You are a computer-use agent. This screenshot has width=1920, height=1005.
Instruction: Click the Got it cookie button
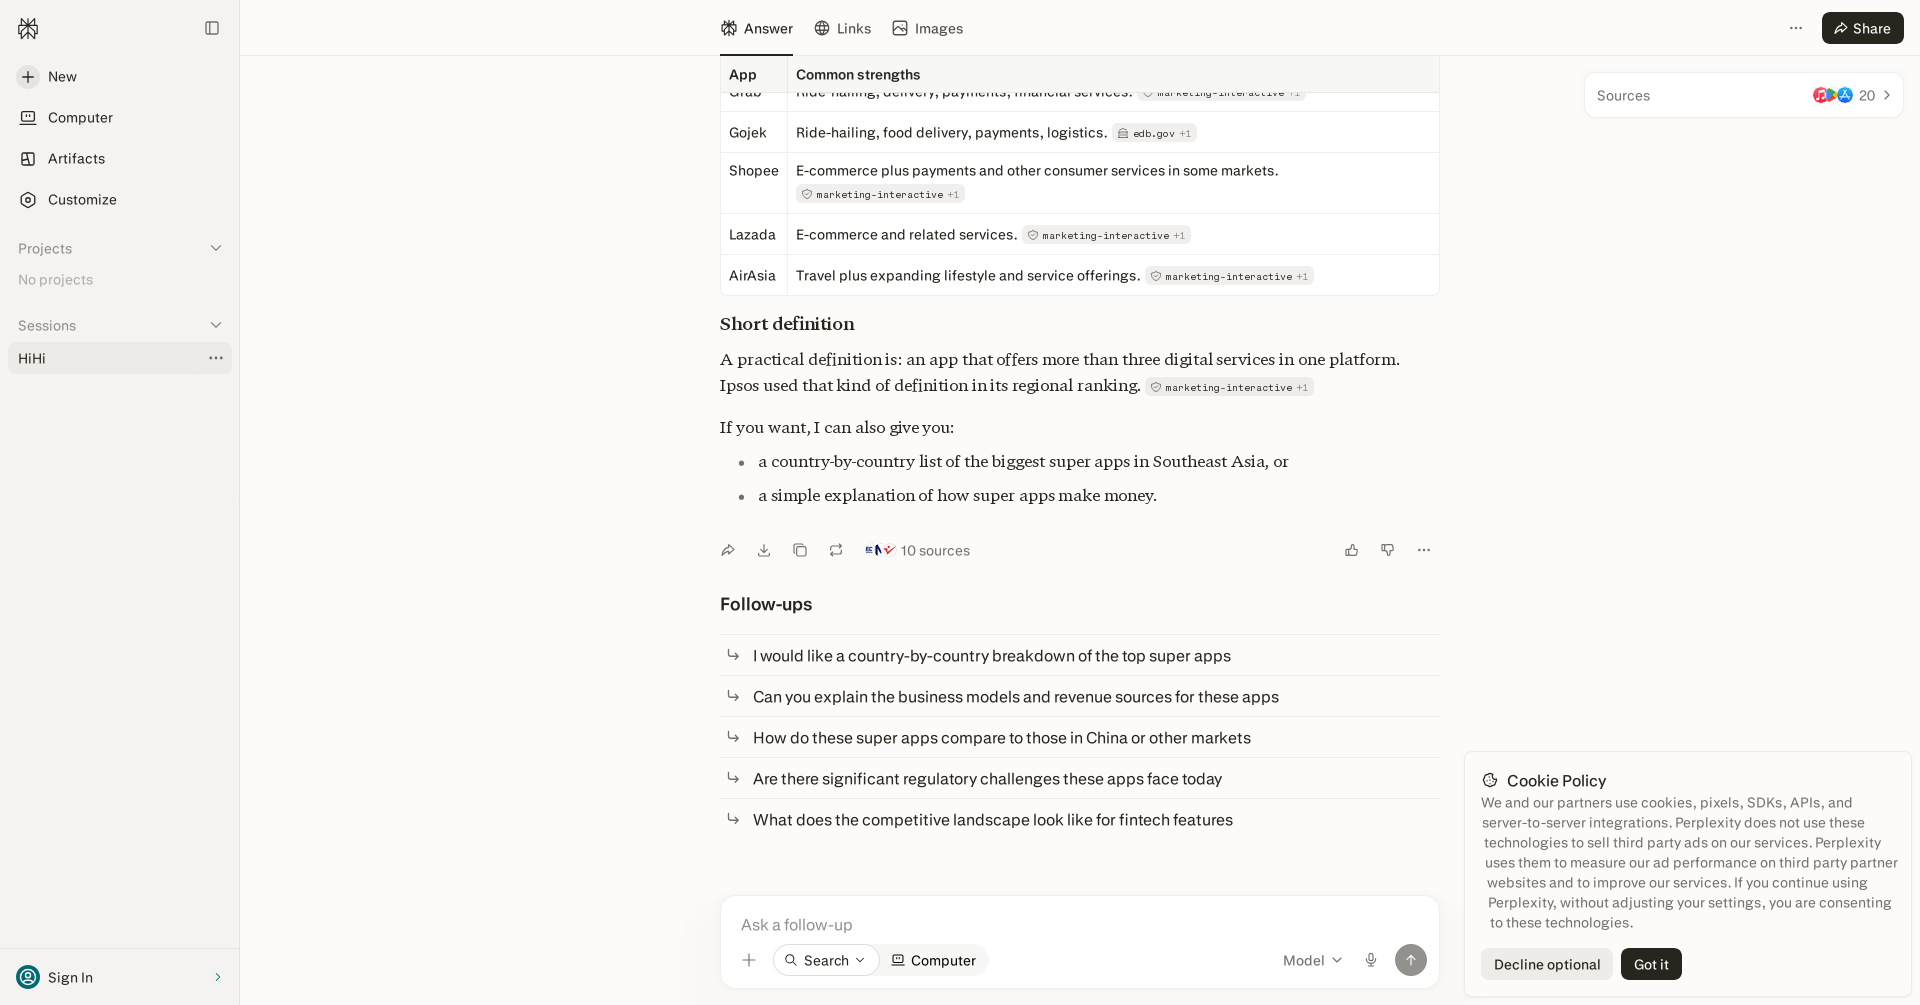1651,964
